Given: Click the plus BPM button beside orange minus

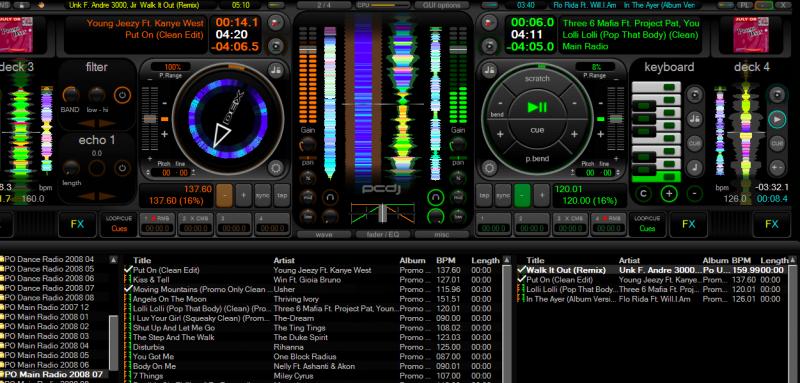Looking at the screenshot, I should tap(243, 195).
